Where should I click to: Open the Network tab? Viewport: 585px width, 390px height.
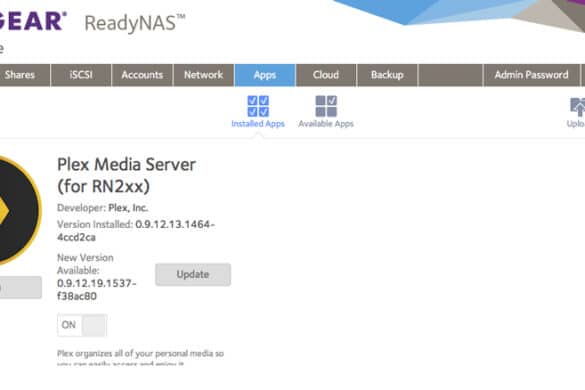coord(203,75)
